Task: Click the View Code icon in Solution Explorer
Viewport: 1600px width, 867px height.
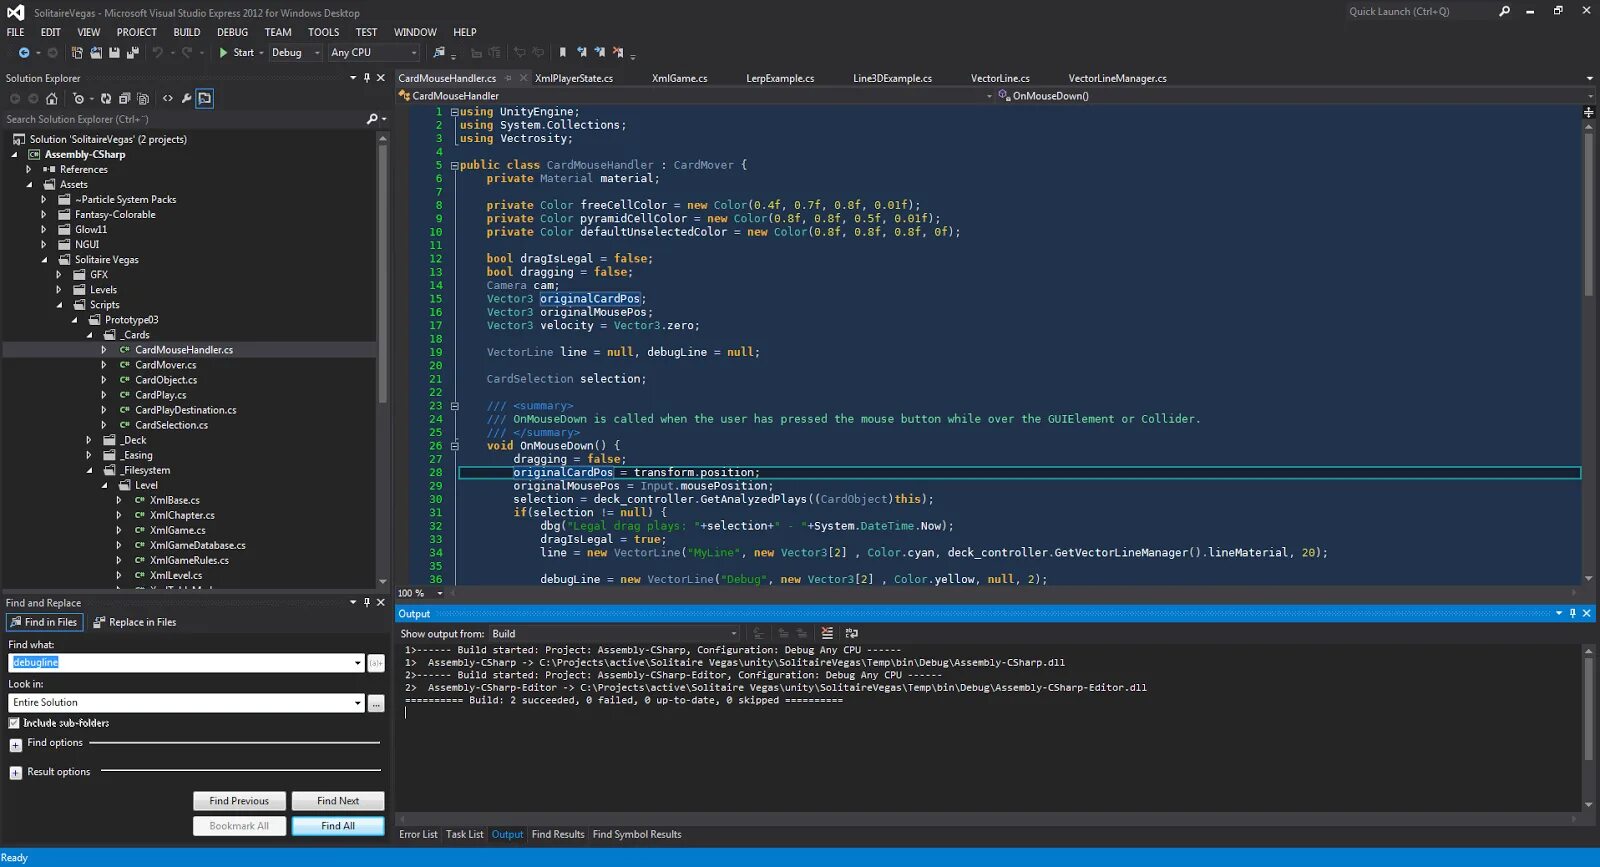Action: (168, 99)
